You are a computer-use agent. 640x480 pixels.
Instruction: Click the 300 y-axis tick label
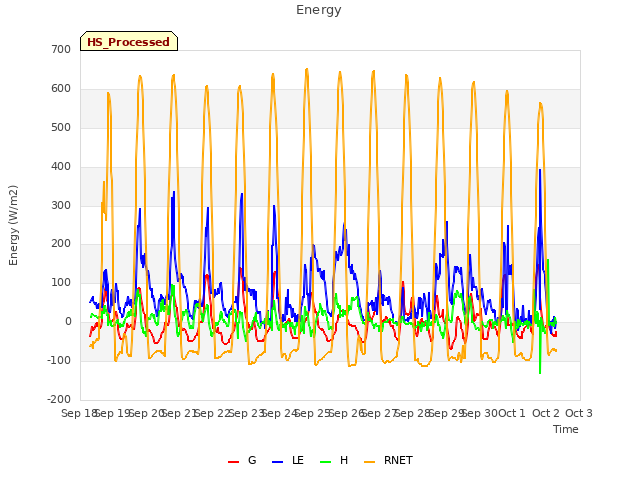point(61,205)
